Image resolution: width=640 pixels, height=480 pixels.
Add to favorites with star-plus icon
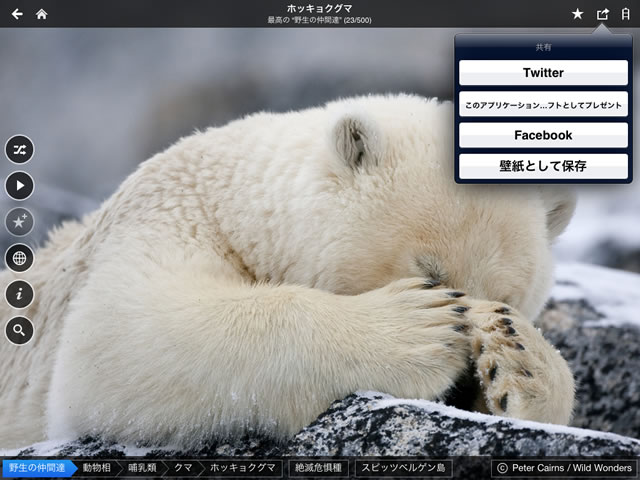(19, 222)
